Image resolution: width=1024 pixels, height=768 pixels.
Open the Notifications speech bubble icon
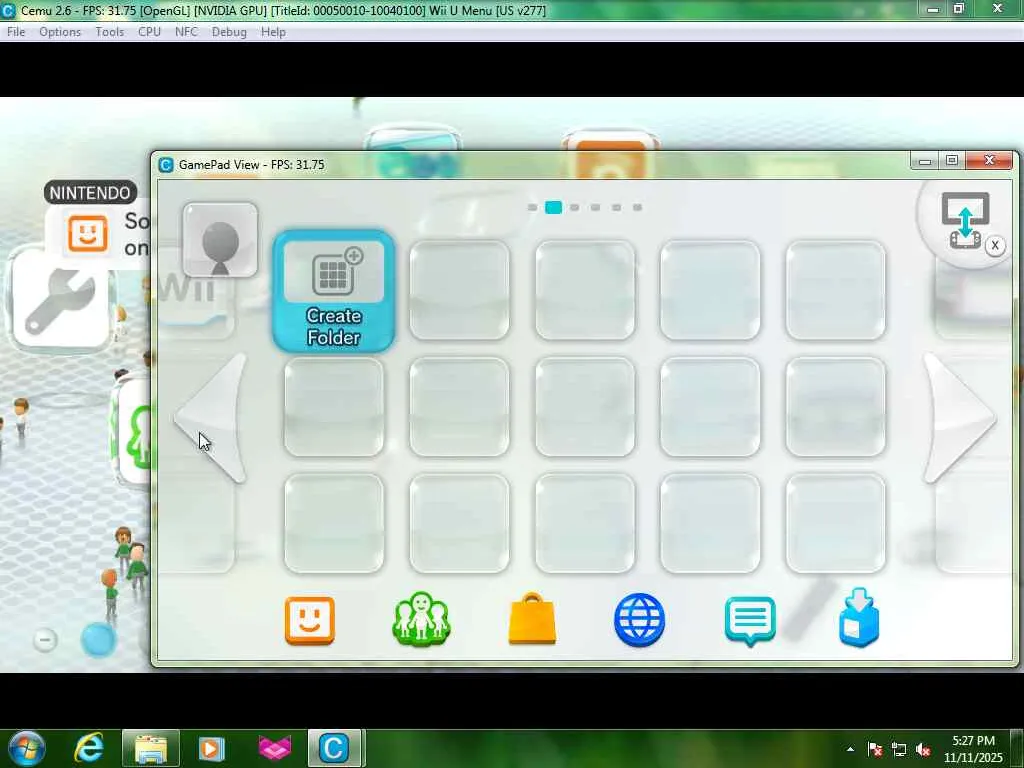coord(750,620)
